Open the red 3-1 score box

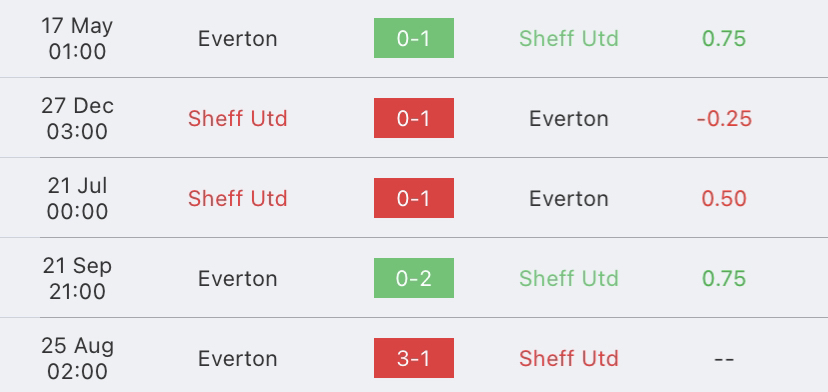click(x=413, y=358)
